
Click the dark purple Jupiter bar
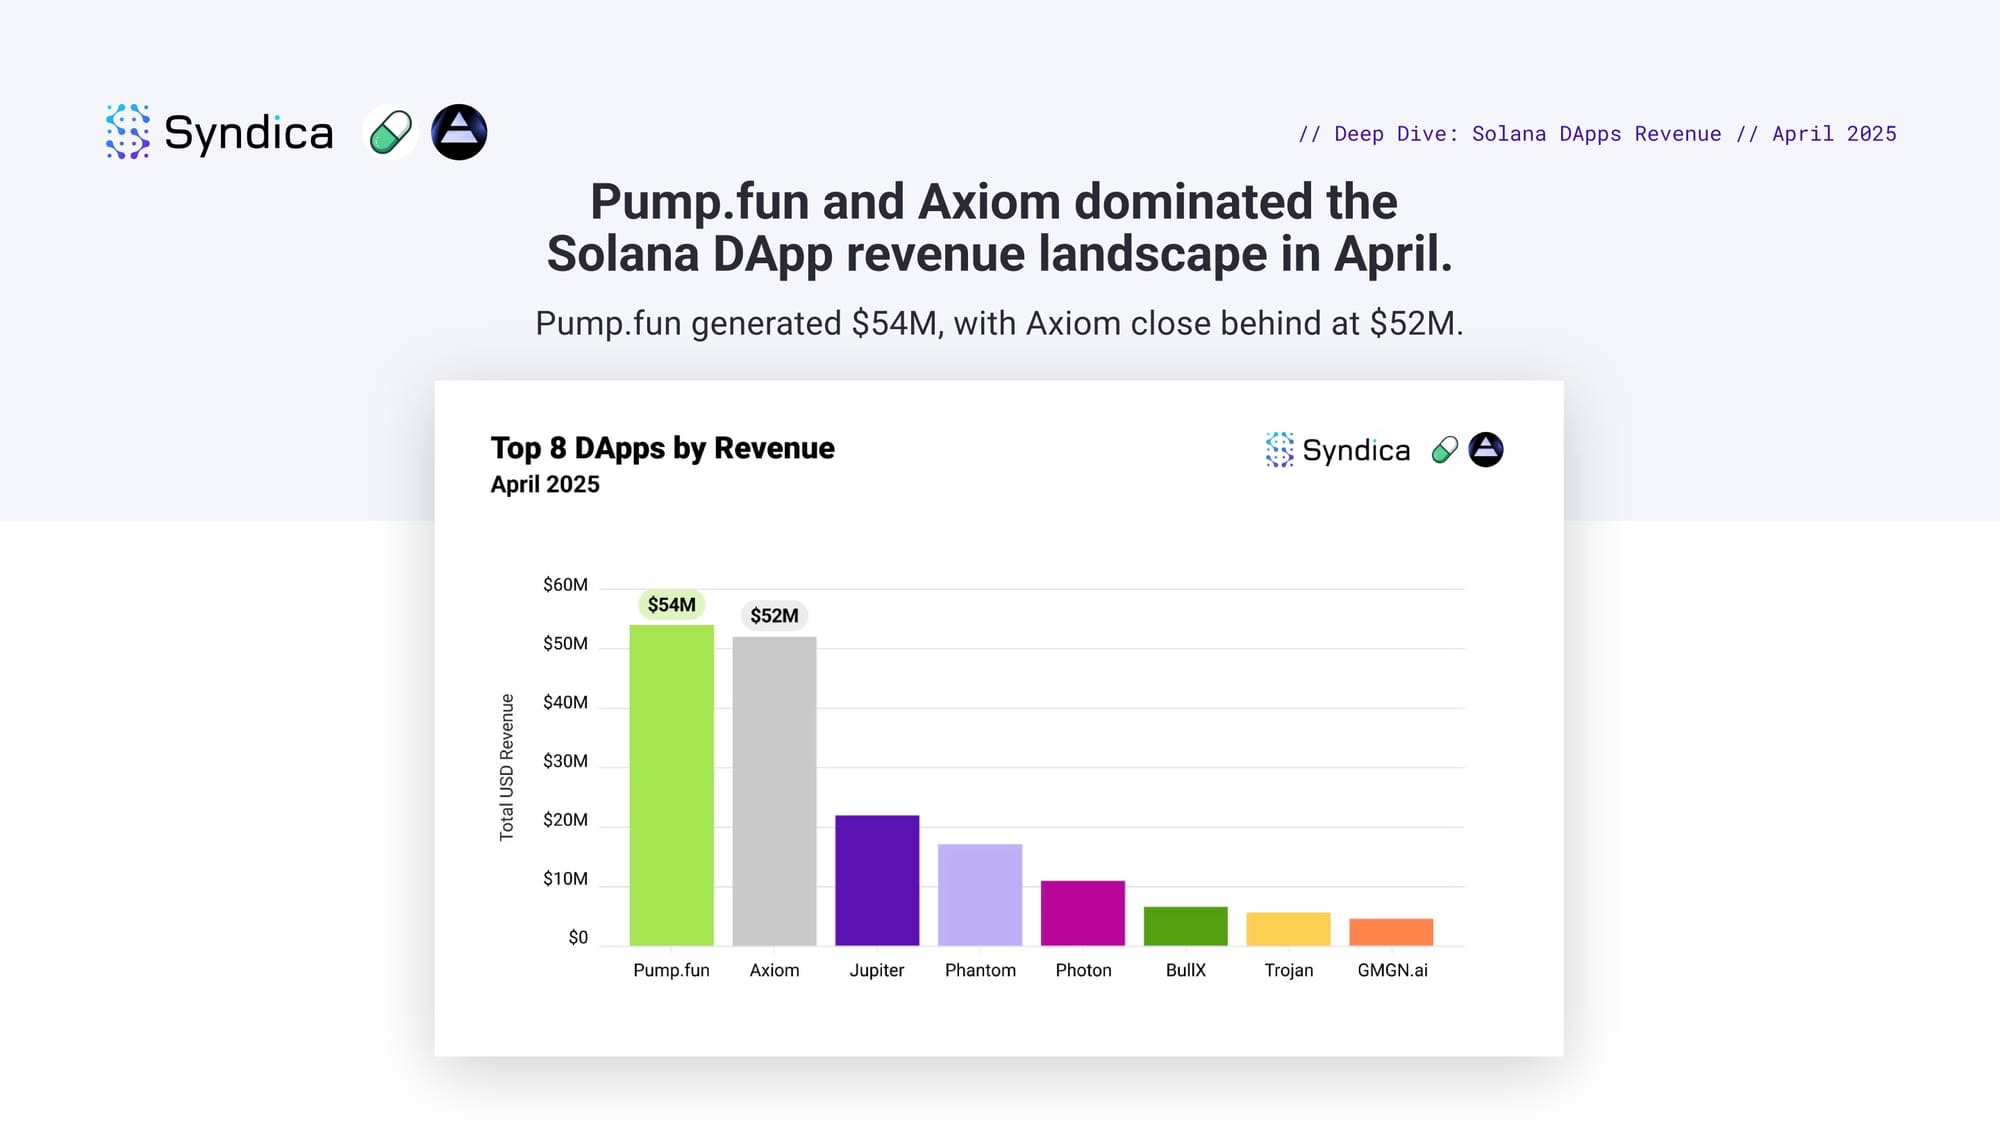coord(877,880)
